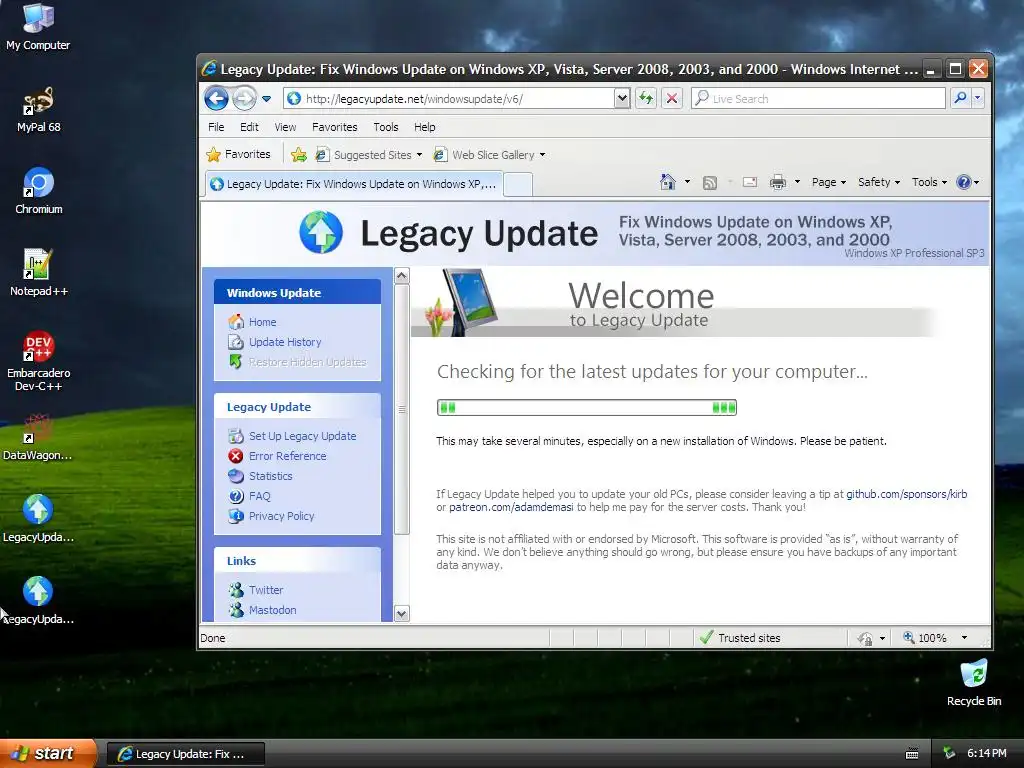Open the Edit menu
Viewport: 1024px width, 768px height.
pyautogui.click(x=249, y=127)
